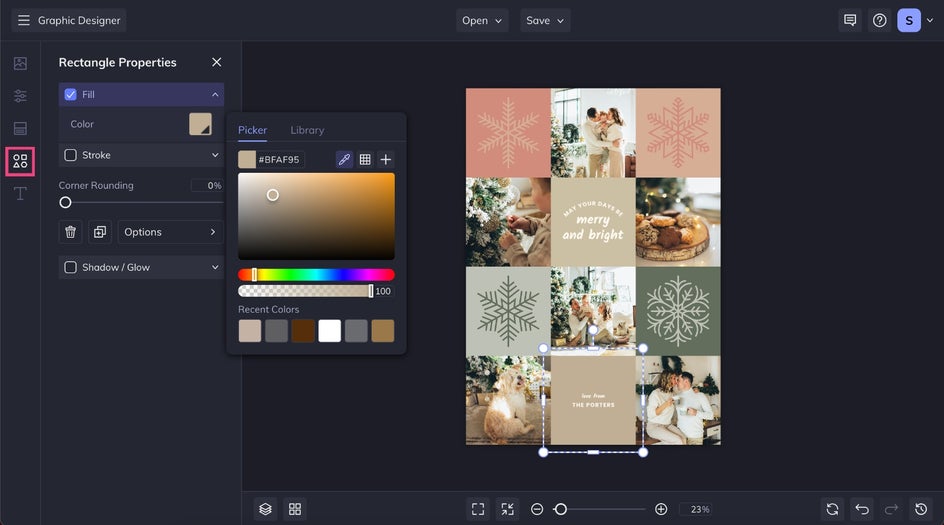
Task: Select the dark brown recent color swatch
Action: point(303,331)
